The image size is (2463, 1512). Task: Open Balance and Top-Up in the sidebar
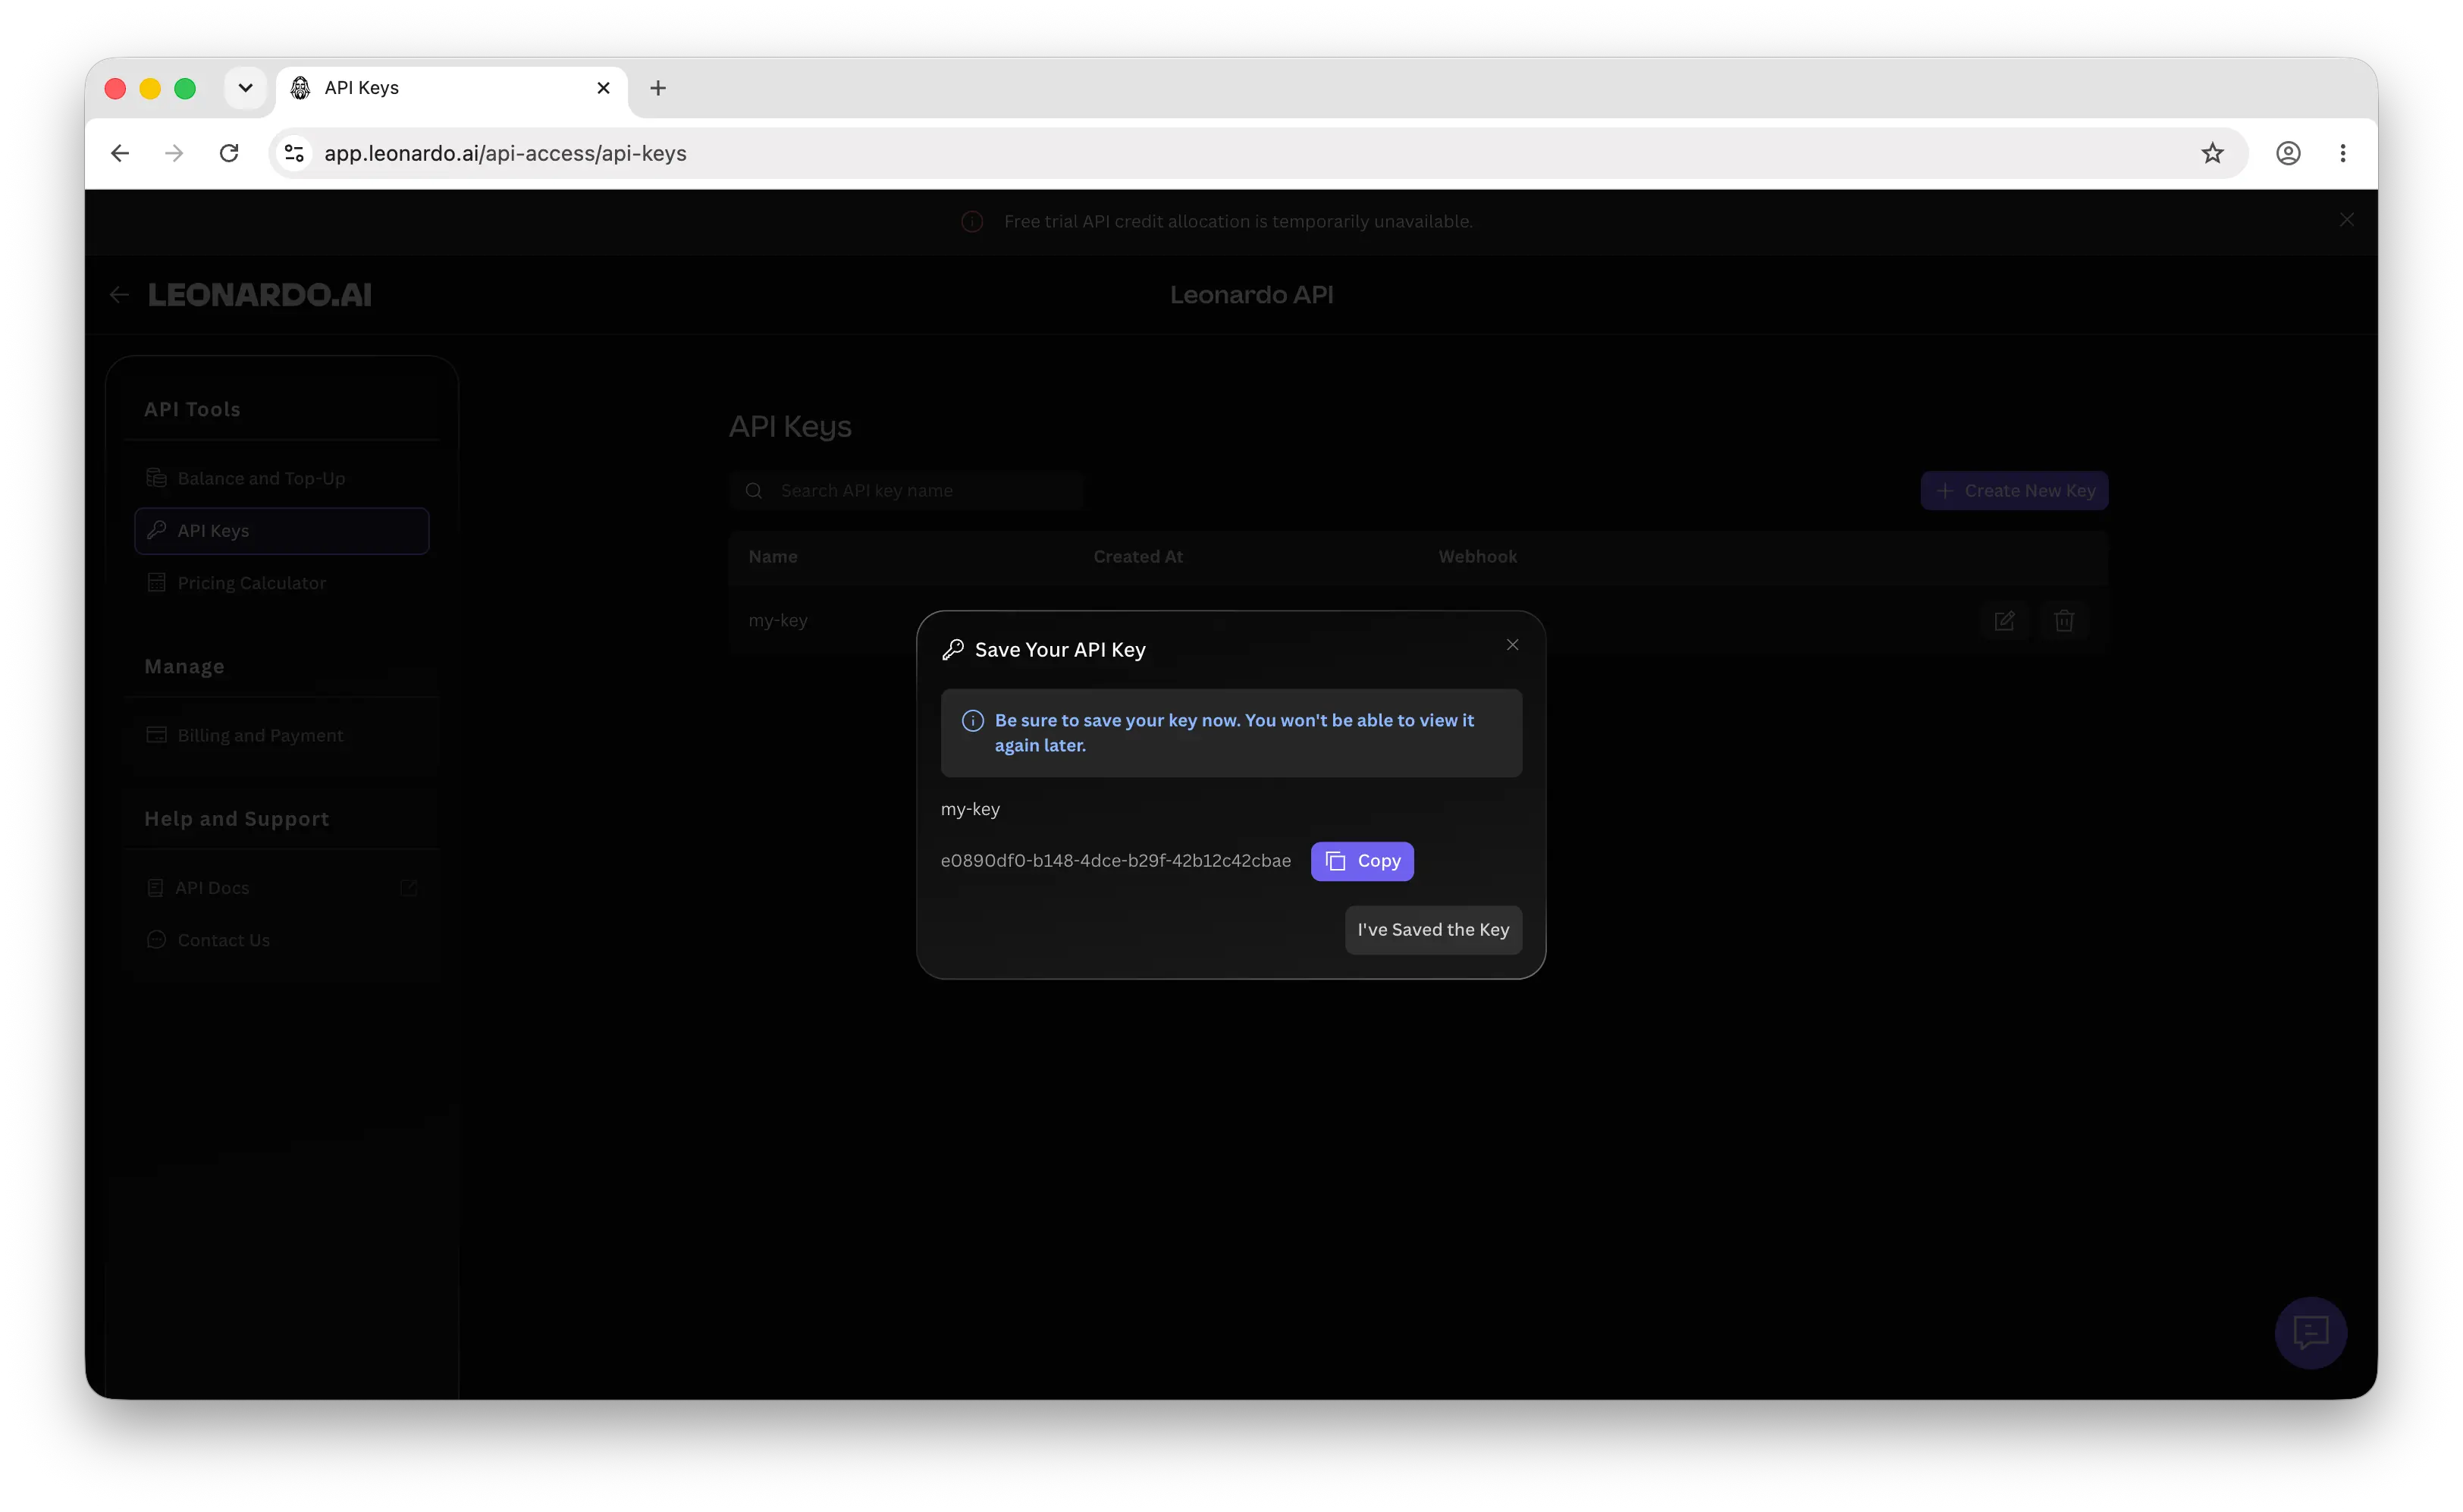[282, 478]
